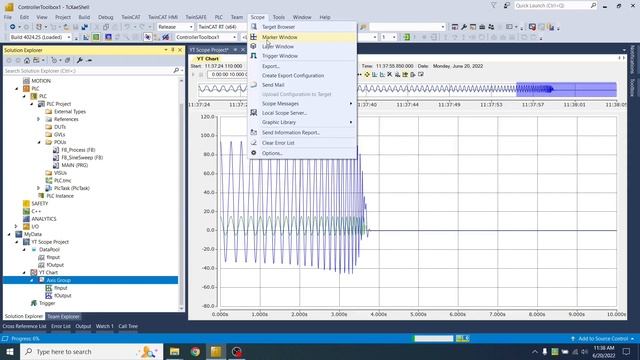Open the Error List tab
This screenshot has width=640, height=360.
pyautogui.click(x=61, y=326)
